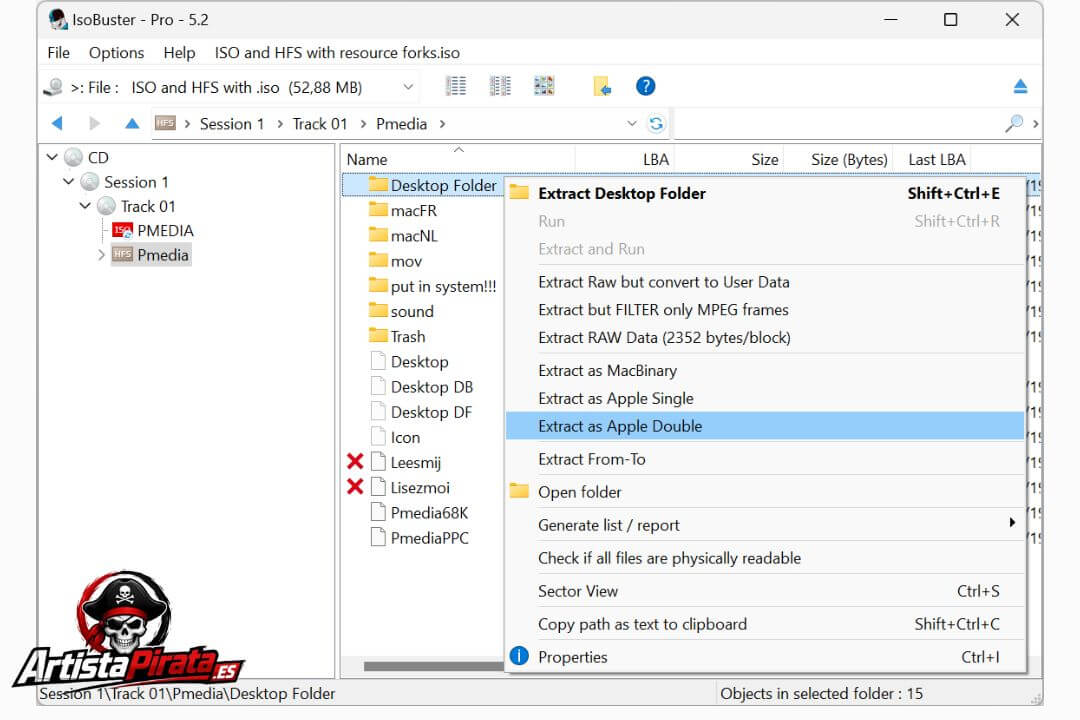This screenshot has height=720, width=1080.
Task: Click the back navigation arrow
Action: click(x=57, y=123)
